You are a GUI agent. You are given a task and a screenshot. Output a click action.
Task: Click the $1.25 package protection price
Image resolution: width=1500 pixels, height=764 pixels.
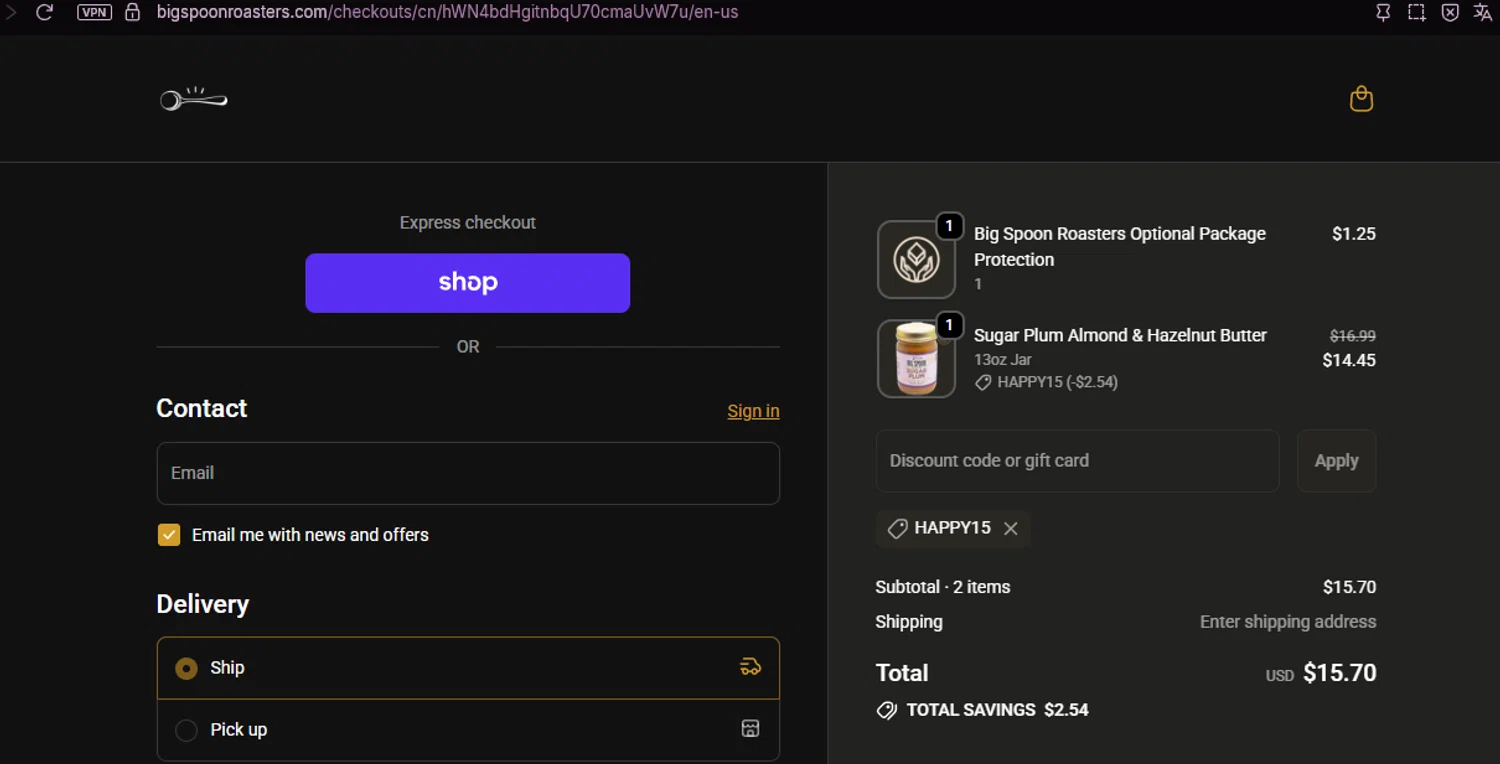(x=1354, y=234)
